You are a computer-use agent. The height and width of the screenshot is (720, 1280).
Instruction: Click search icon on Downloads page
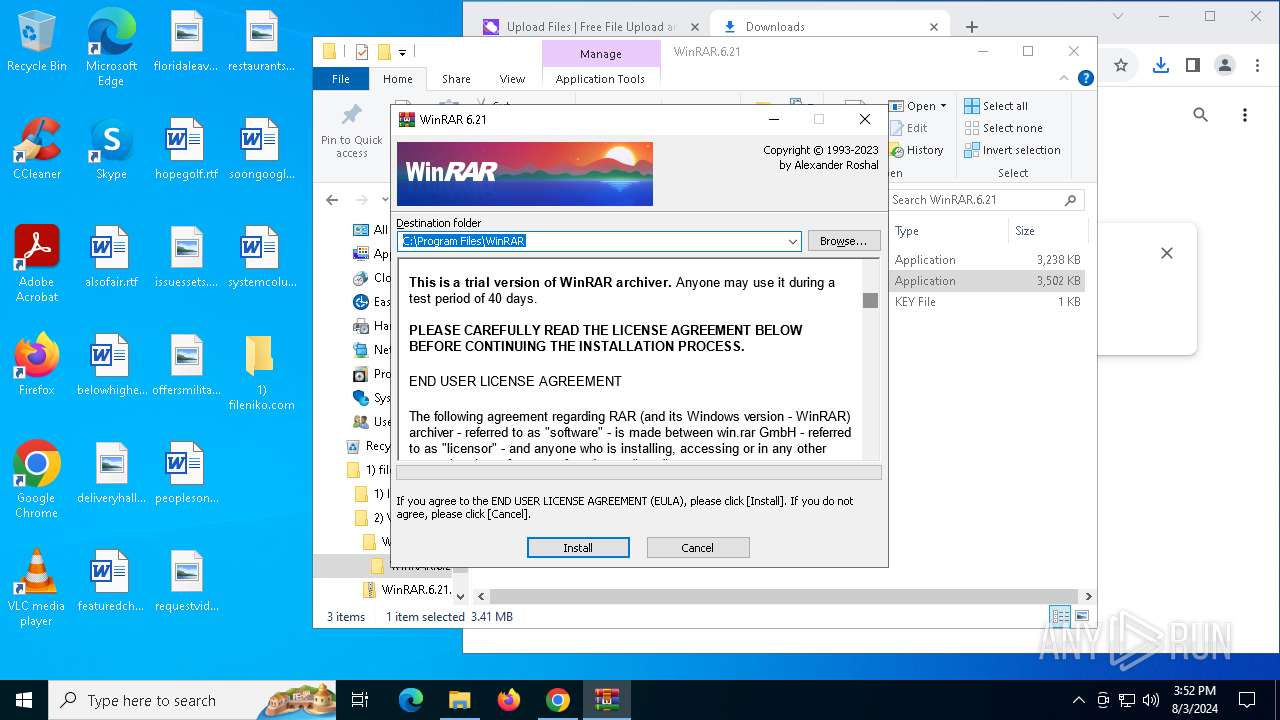(x=1200, y=115)
